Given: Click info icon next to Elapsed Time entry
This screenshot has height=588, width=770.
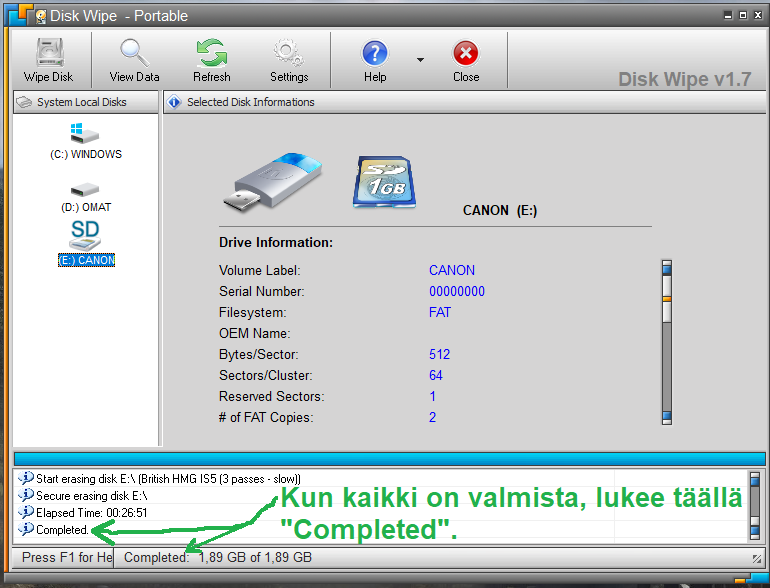Looking at the screenshot, I should 26,512.
